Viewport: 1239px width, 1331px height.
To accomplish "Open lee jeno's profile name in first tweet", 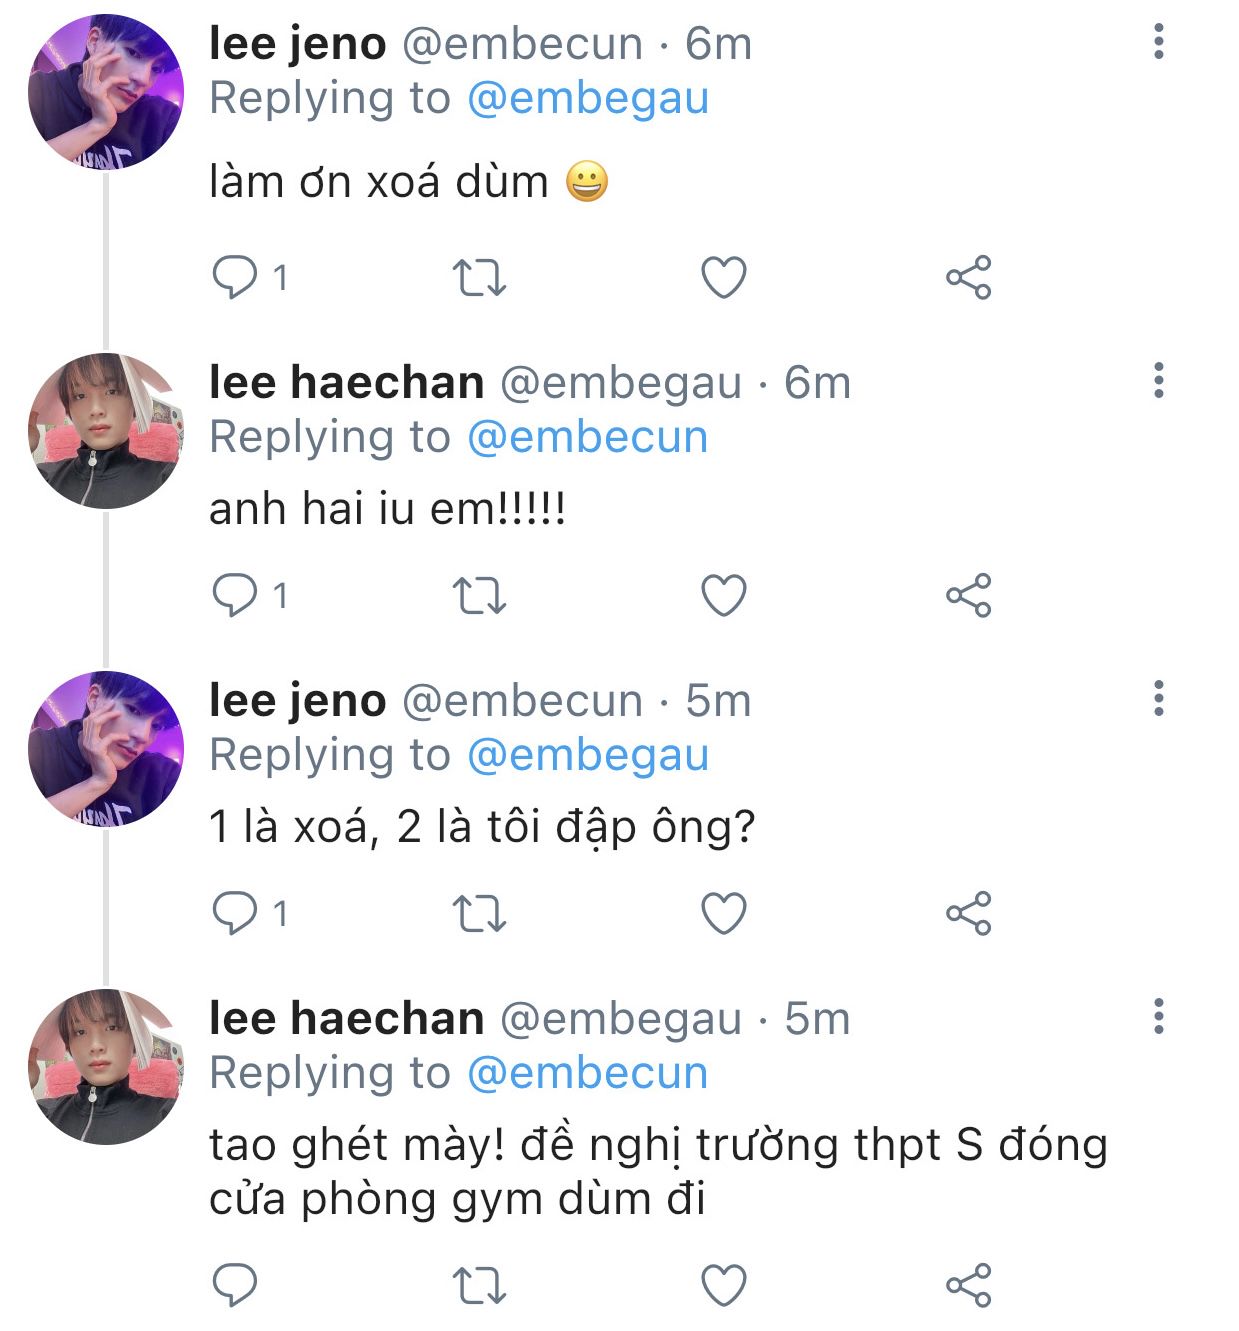I will [x=297, y=43].
